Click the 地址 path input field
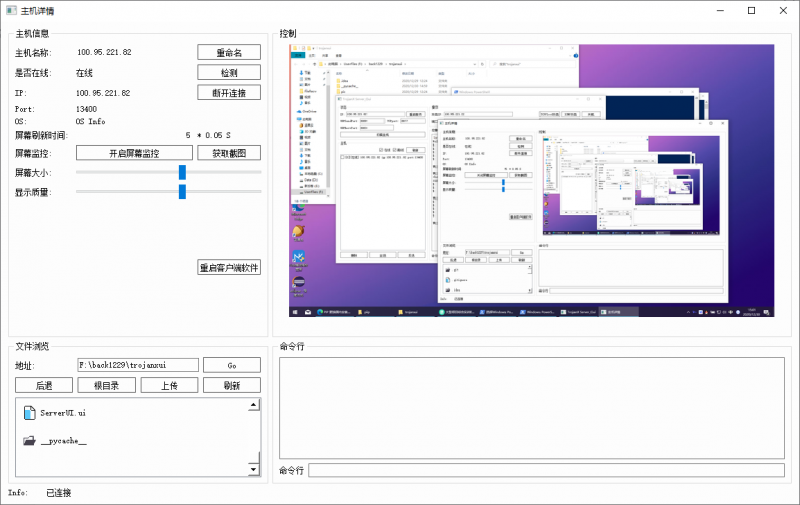Viewport: 800px width, 505px height. [x=137, y=366]
